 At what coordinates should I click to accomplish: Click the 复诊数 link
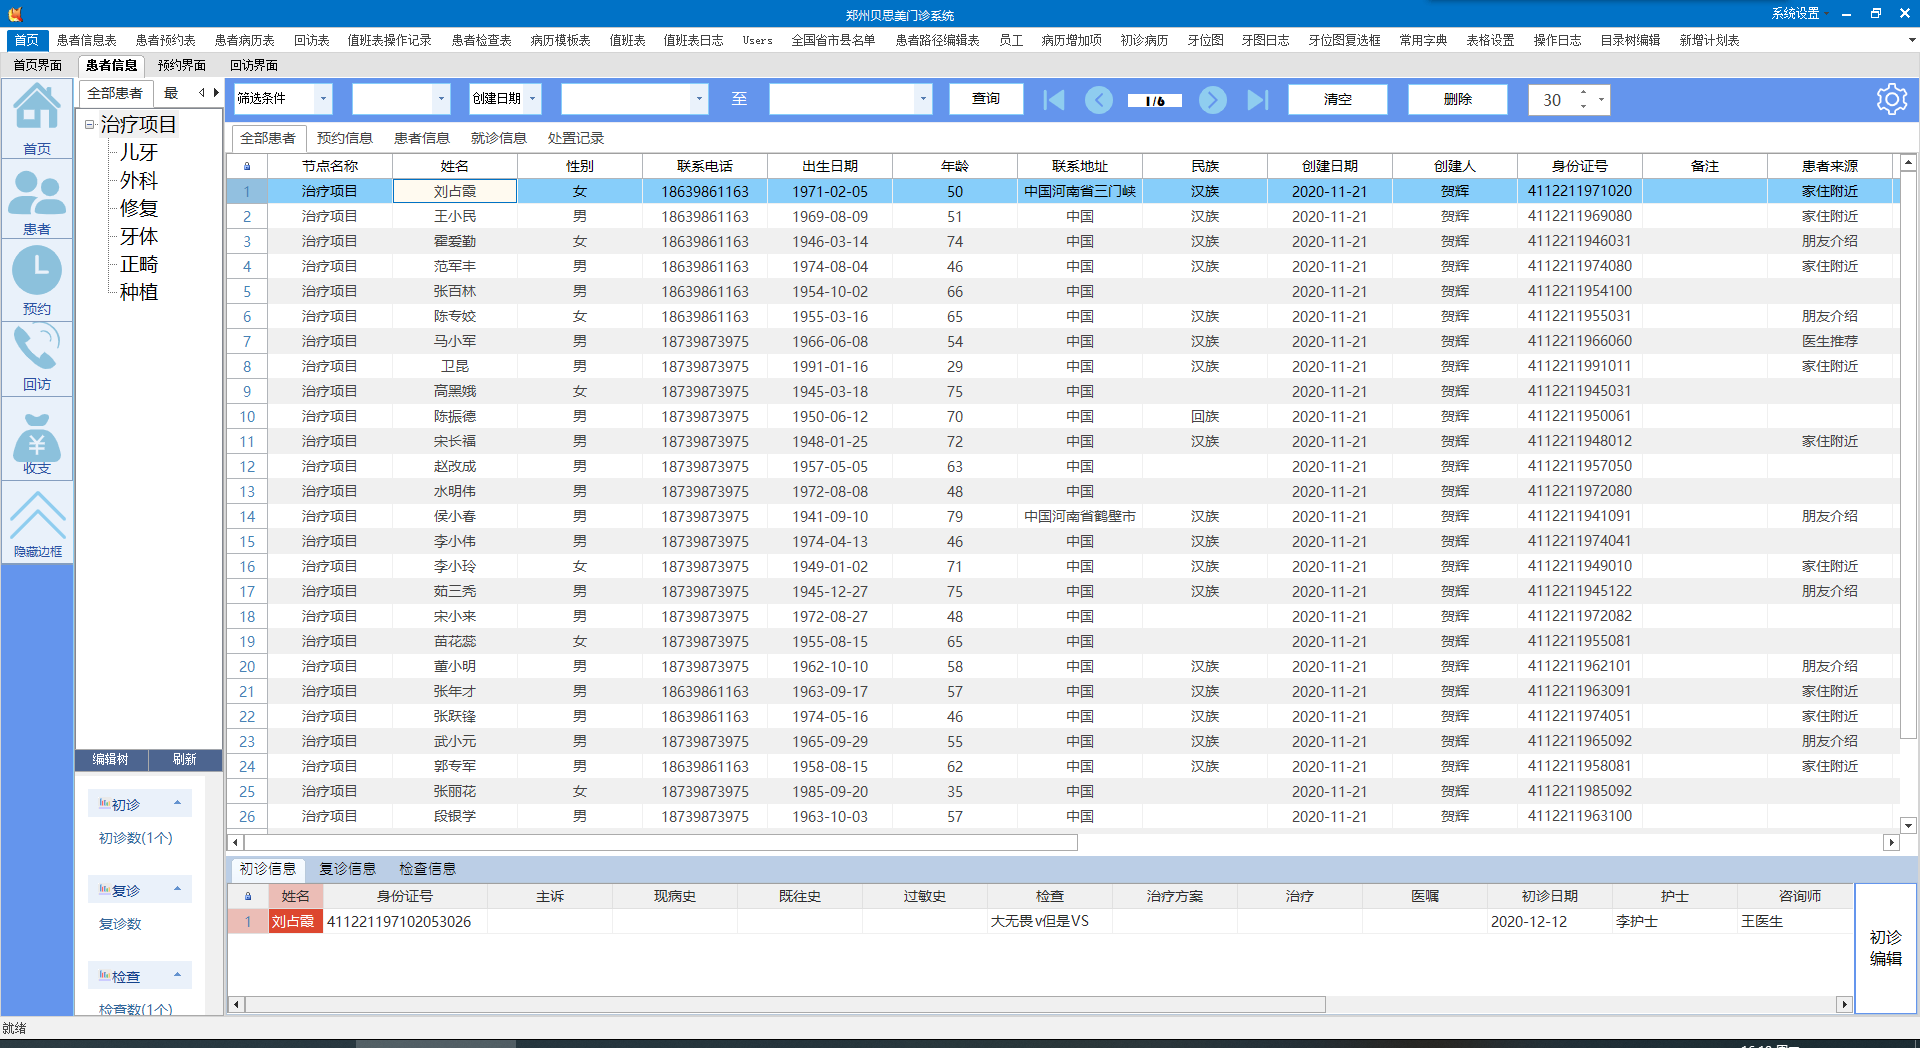pyautogui.click(x=120, y=924)
